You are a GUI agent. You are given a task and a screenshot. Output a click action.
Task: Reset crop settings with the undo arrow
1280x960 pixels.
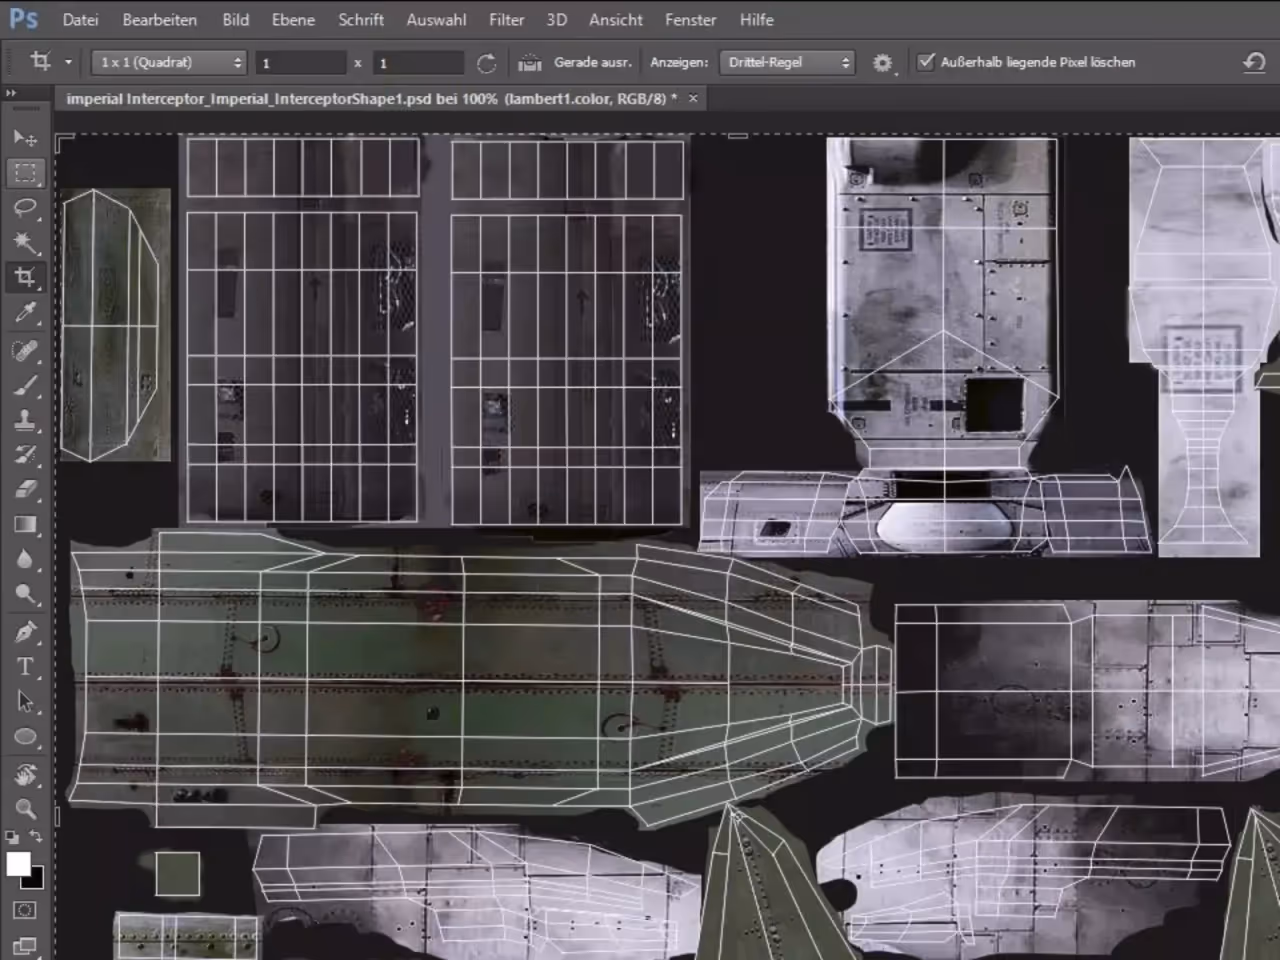(x=1254, y=62)
